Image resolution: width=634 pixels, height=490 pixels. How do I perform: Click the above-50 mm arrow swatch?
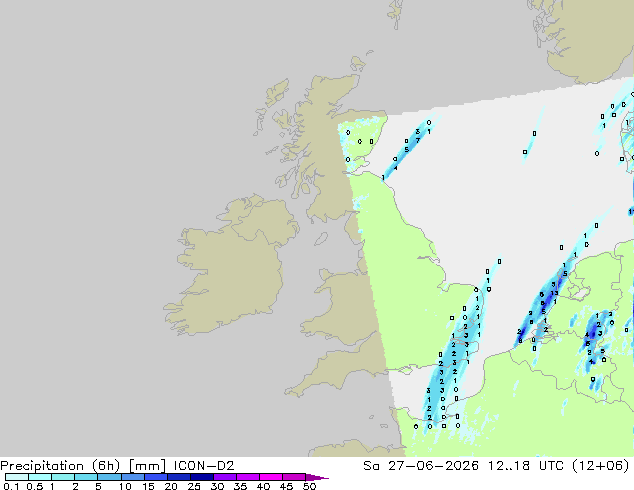(316, 477)
